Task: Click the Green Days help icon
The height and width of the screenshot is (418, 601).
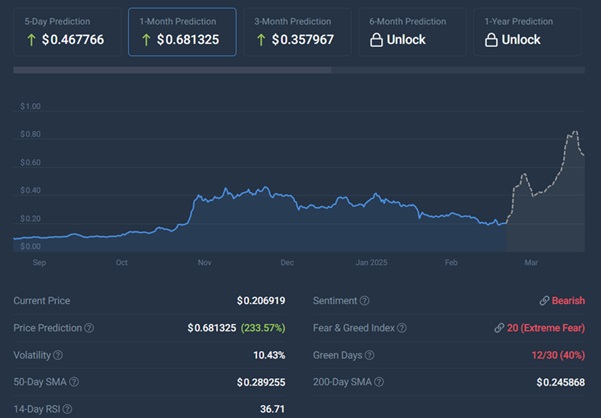Action: [370, 355]
